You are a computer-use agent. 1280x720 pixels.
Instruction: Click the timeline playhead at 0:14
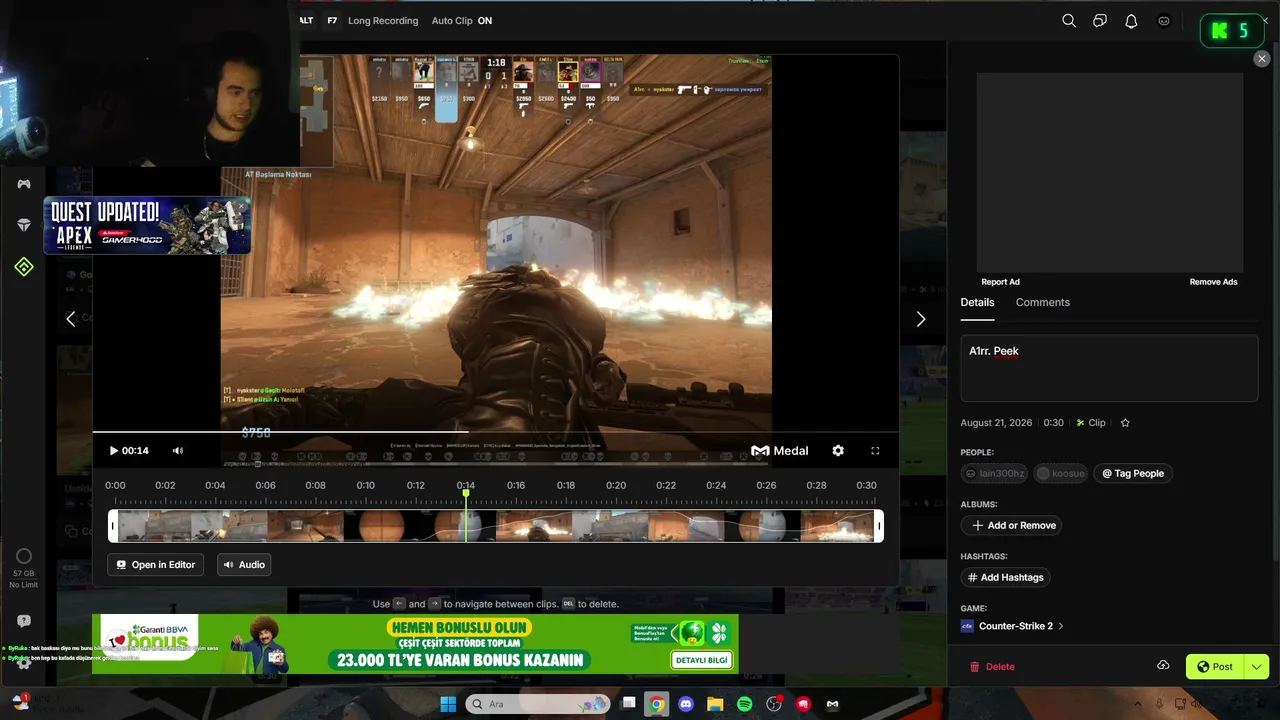(466, 494)
